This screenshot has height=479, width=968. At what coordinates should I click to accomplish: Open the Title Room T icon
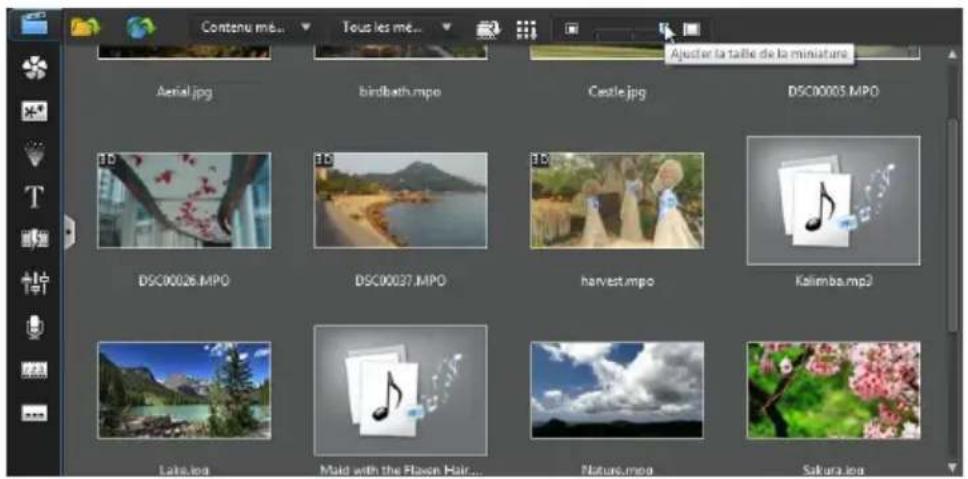34,197
